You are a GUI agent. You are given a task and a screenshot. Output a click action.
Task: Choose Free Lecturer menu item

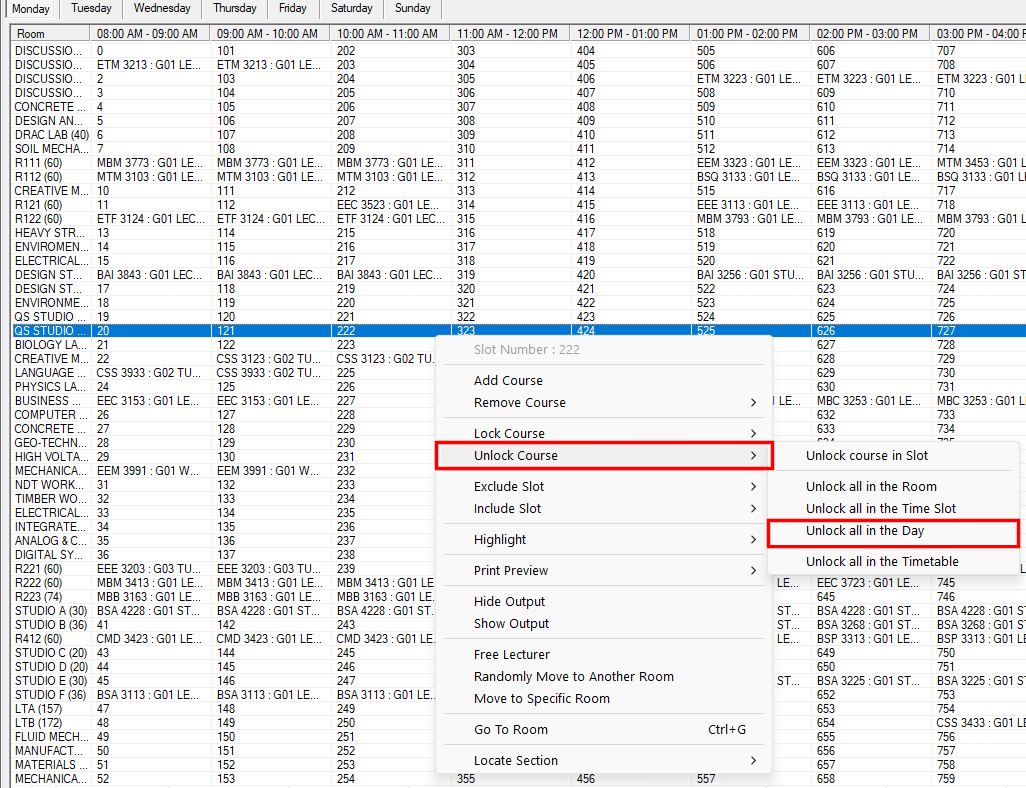(512, 654)
